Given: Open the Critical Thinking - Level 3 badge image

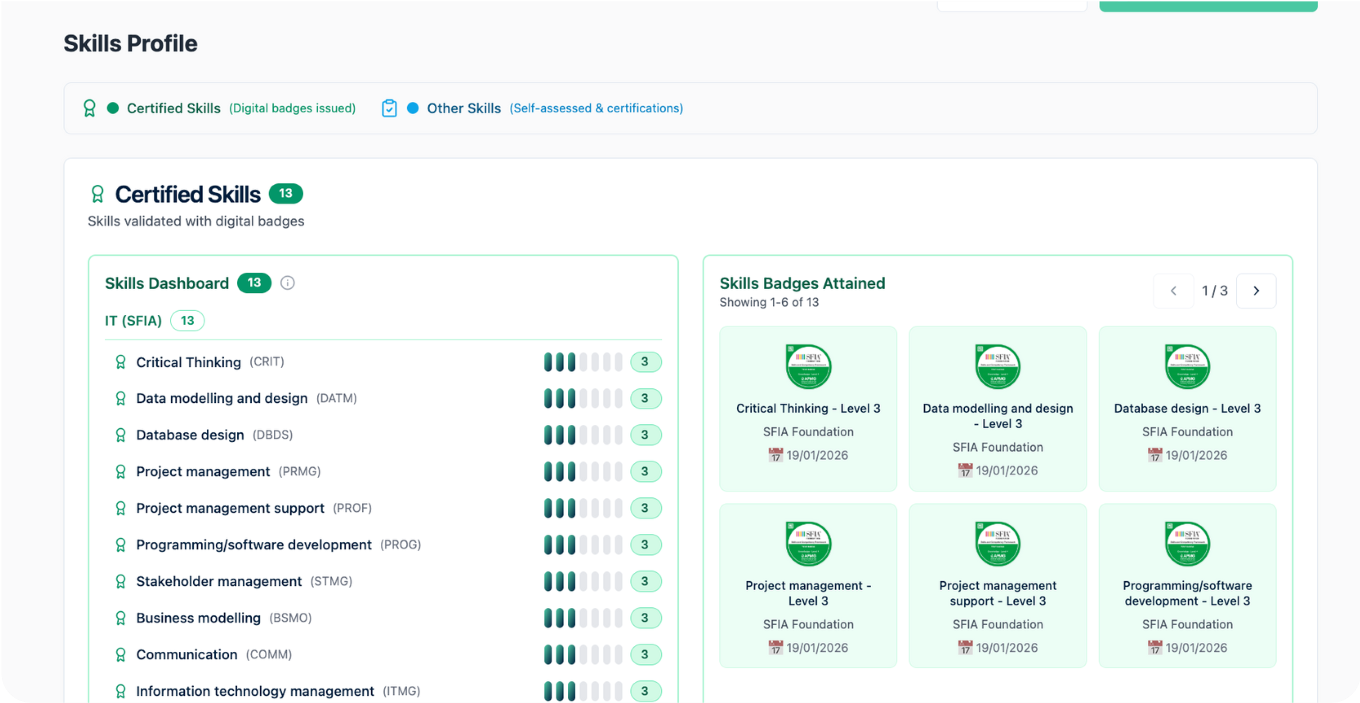Looking at the screenshot, I should [808, 366].
